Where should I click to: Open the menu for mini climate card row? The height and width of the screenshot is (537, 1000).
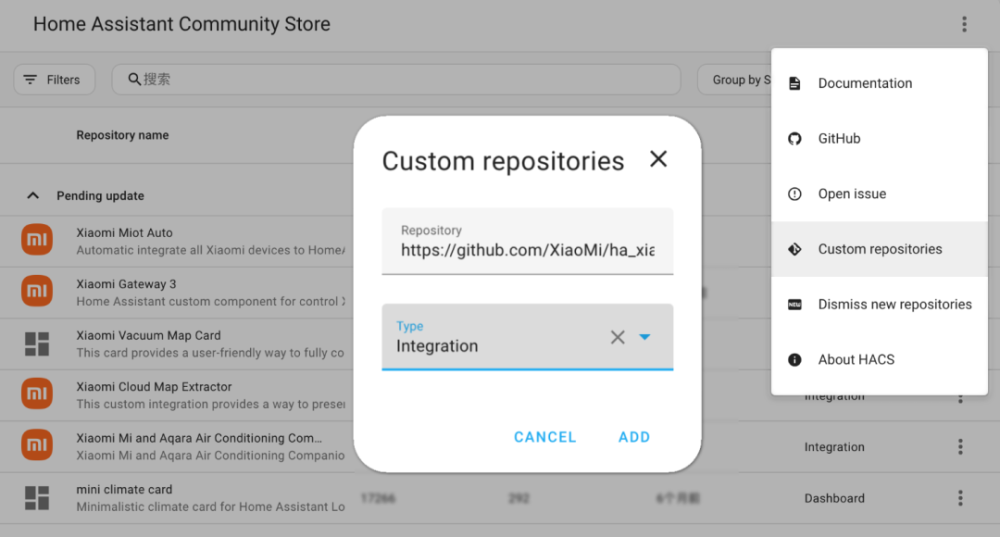(960, 498)
